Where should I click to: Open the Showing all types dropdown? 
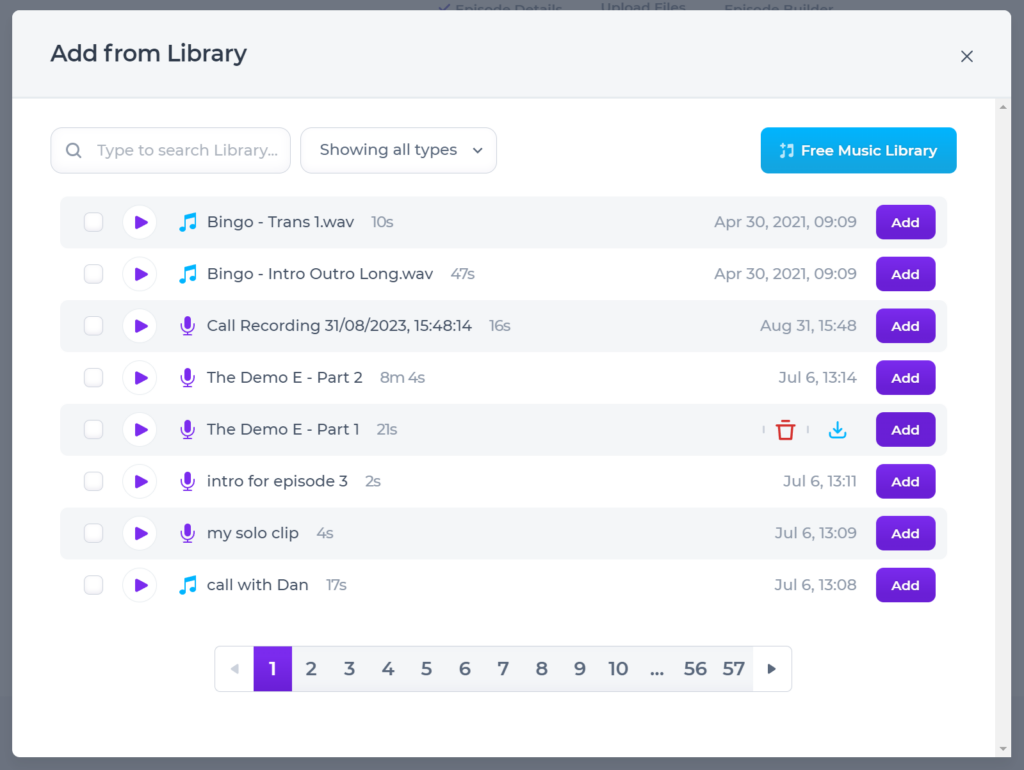398,150
